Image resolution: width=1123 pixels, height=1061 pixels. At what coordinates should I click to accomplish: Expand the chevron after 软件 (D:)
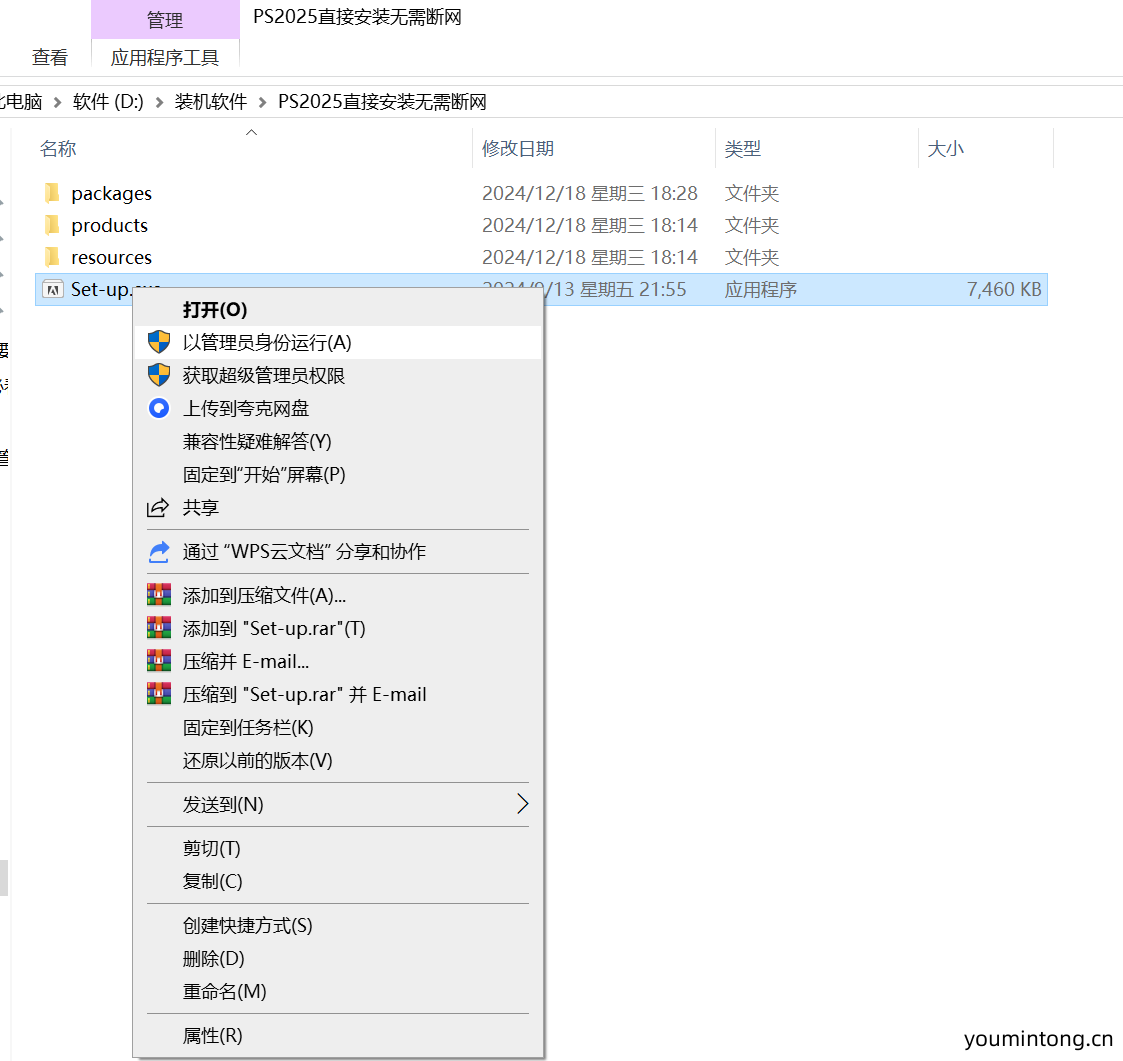click(x=159, y=102)
